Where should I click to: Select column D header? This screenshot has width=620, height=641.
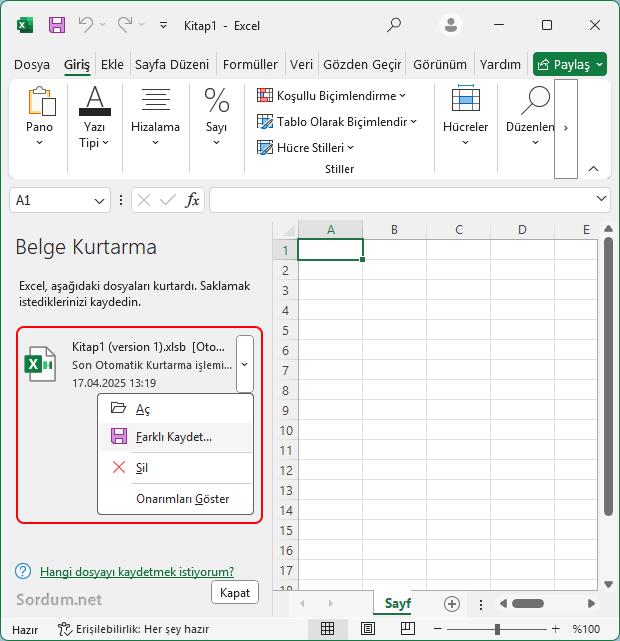point(522,229)
